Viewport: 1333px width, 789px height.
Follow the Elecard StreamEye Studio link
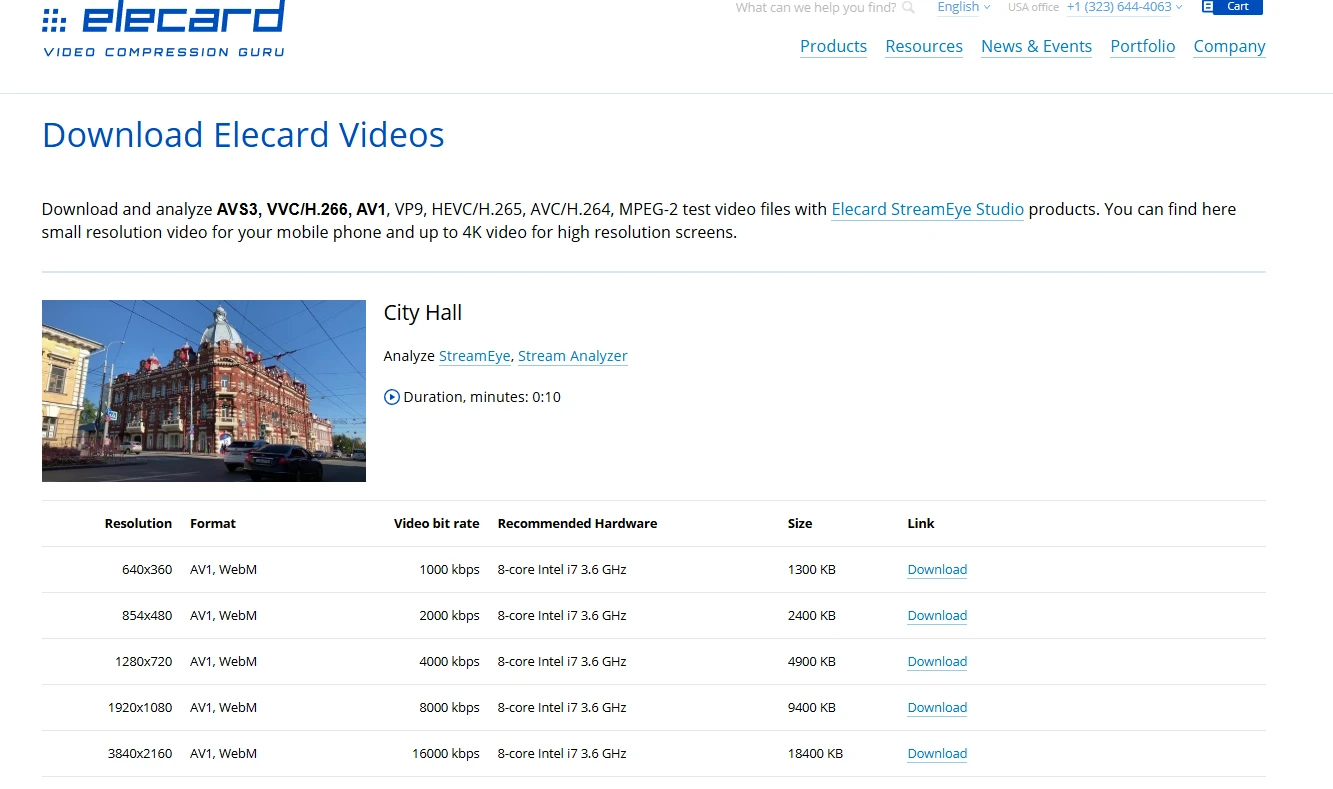click(x=927, y=209)
